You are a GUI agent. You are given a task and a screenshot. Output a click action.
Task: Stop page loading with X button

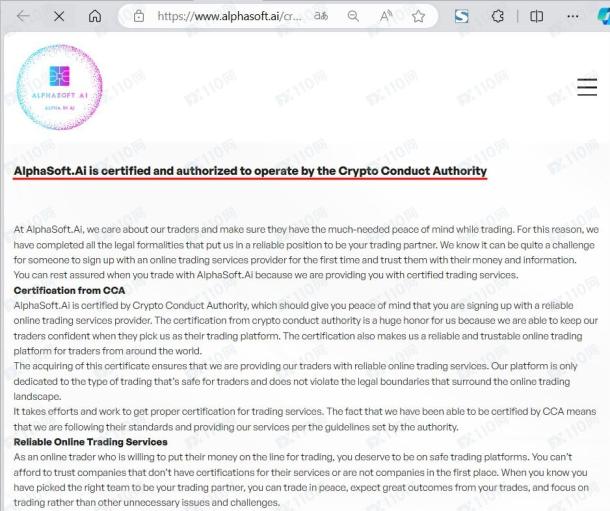coord(59,16)
